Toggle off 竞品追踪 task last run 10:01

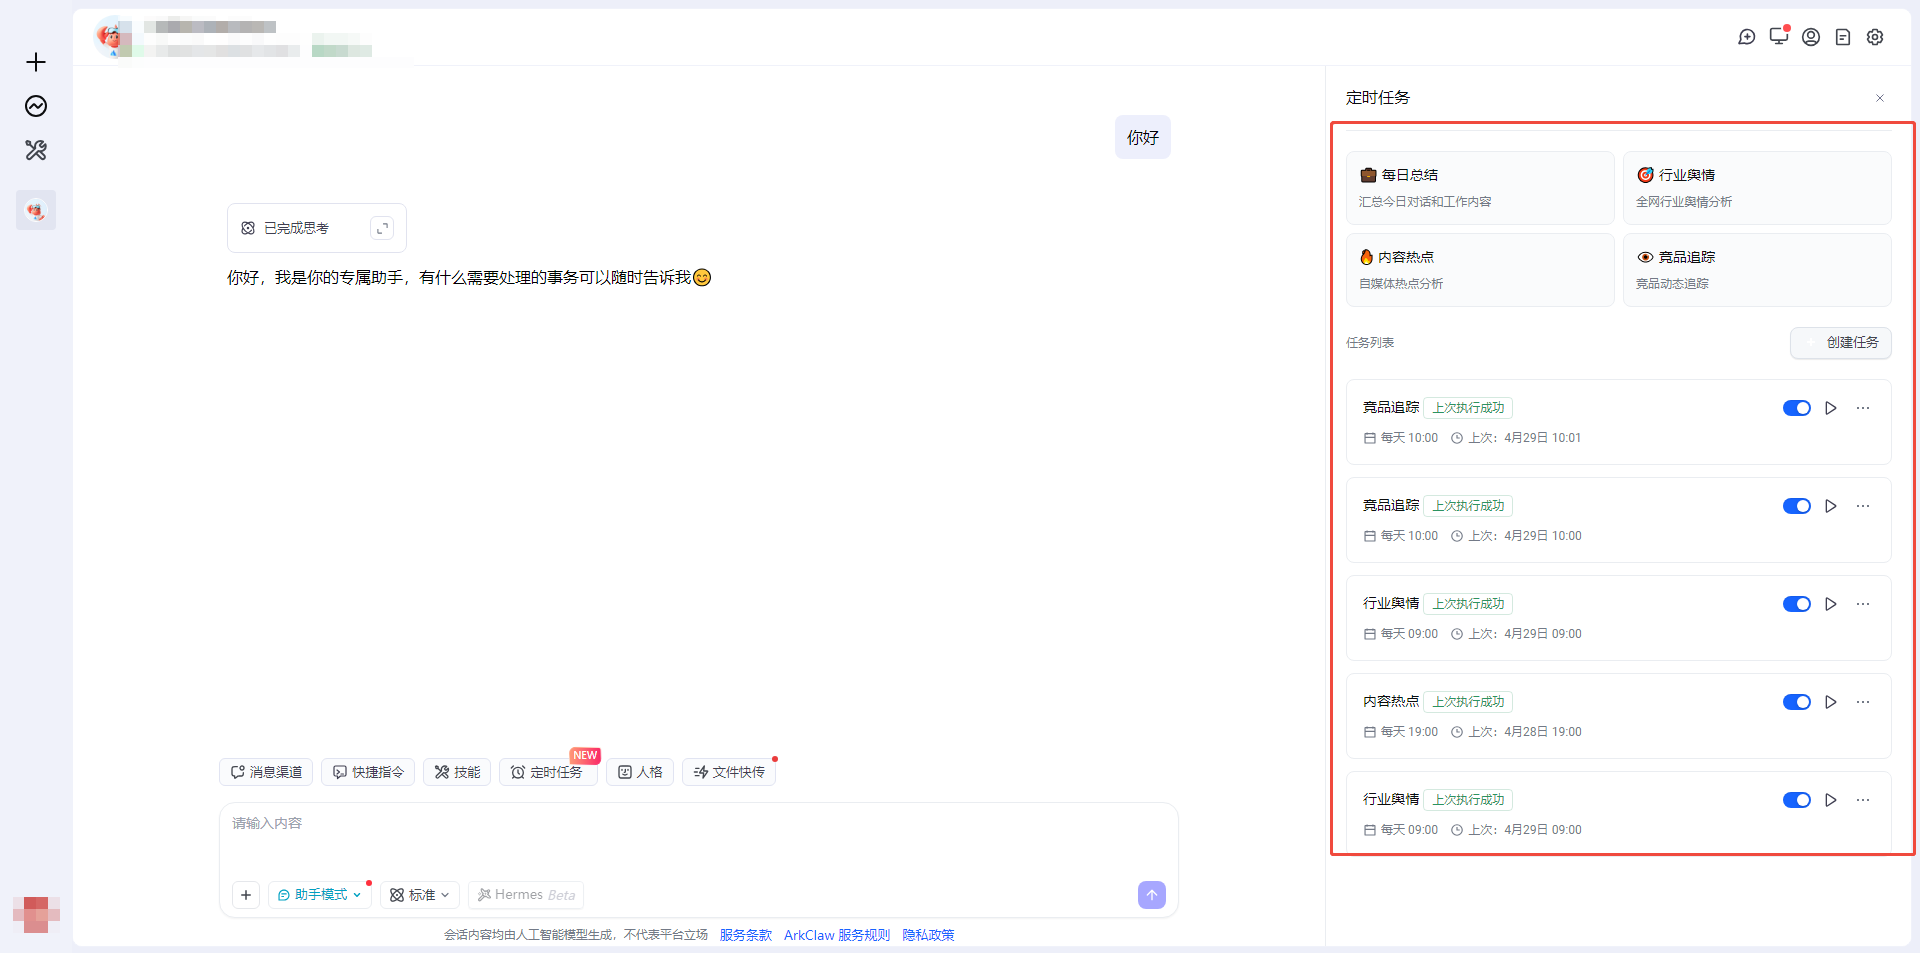click(1797, 408)
